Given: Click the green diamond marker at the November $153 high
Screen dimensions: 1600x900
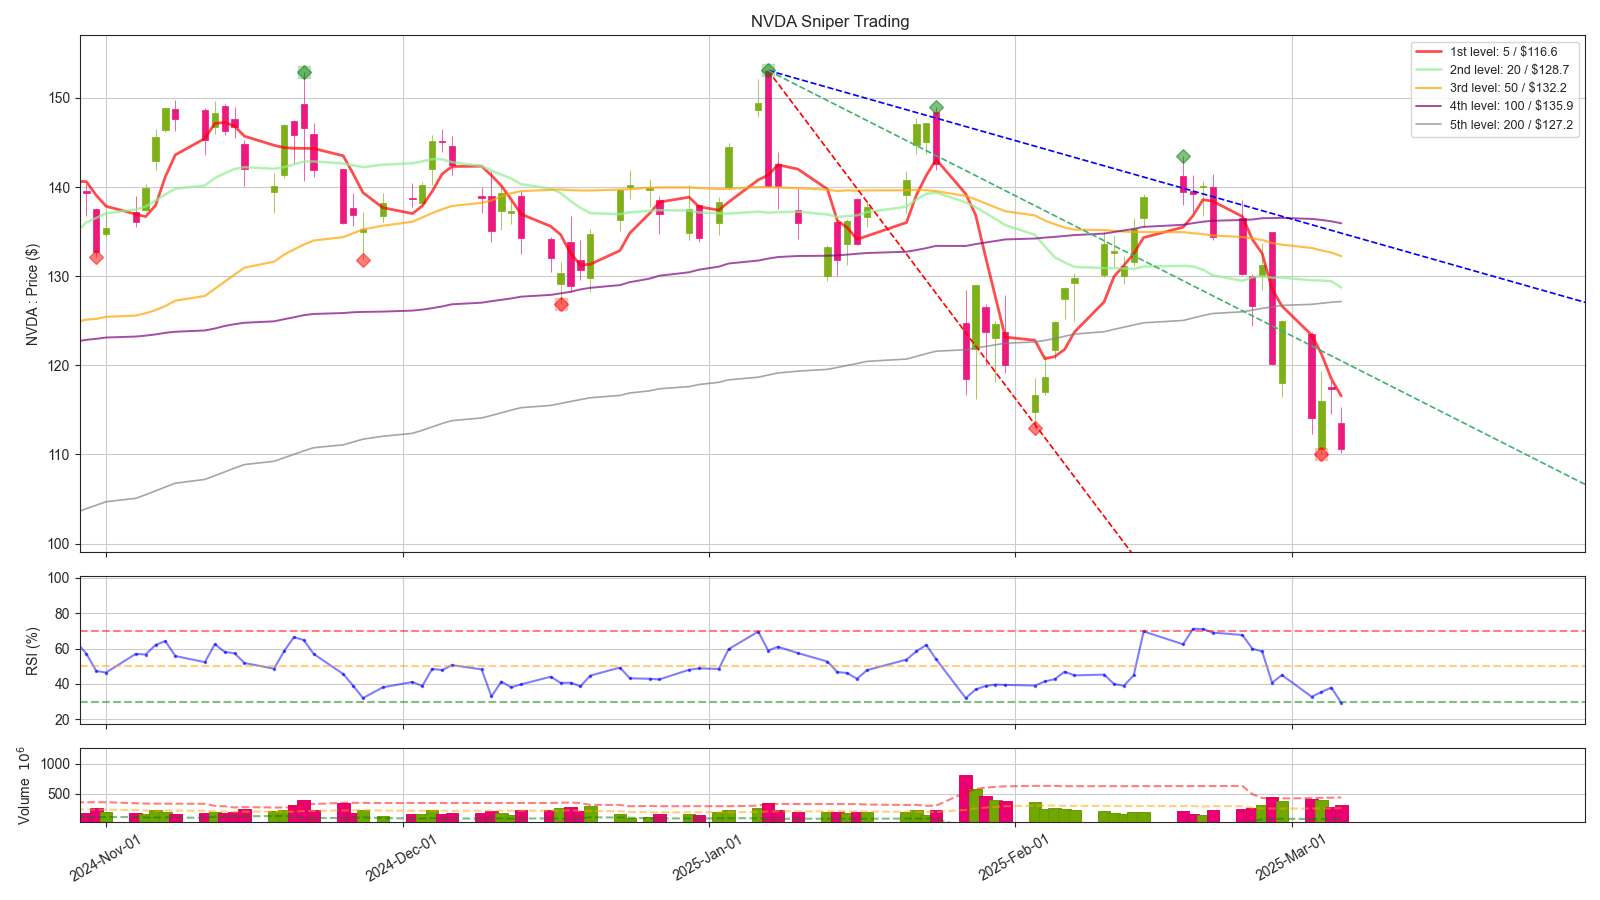Looking at the screenshot, I should pos(304,72).
